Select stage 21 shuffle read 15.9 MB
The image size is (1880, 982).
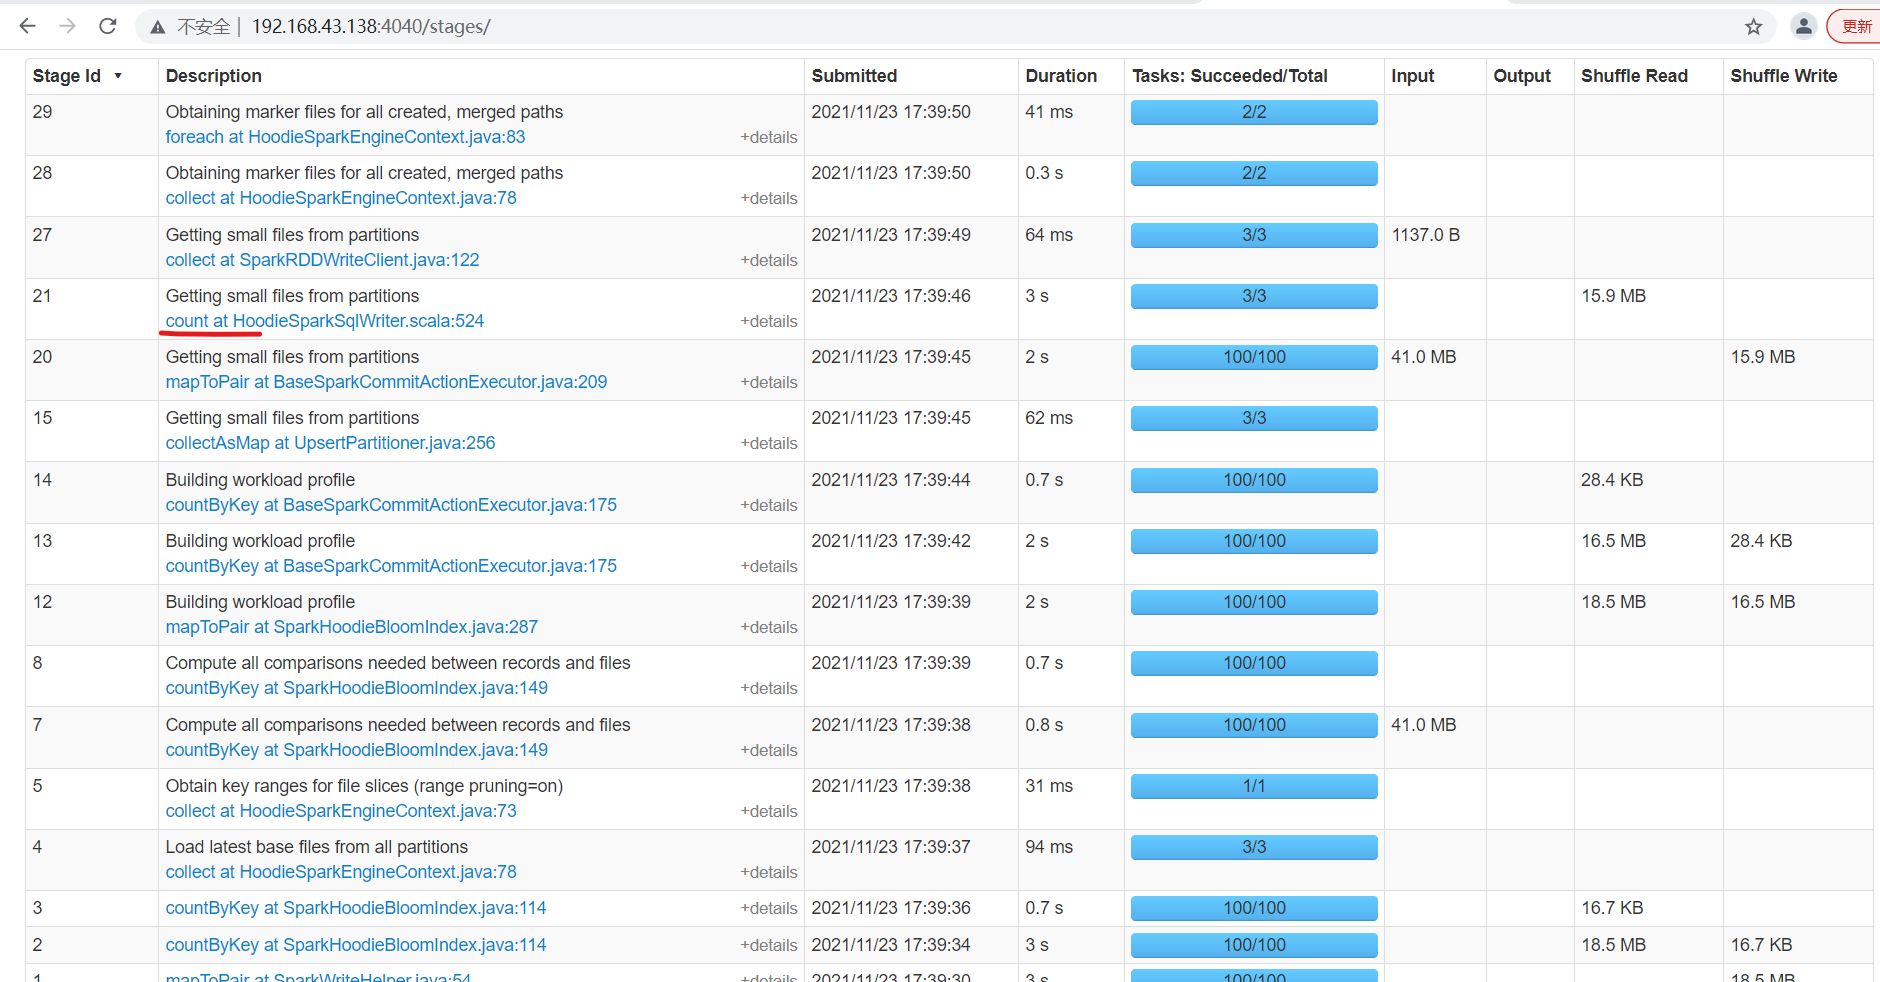pos(1613,296)
